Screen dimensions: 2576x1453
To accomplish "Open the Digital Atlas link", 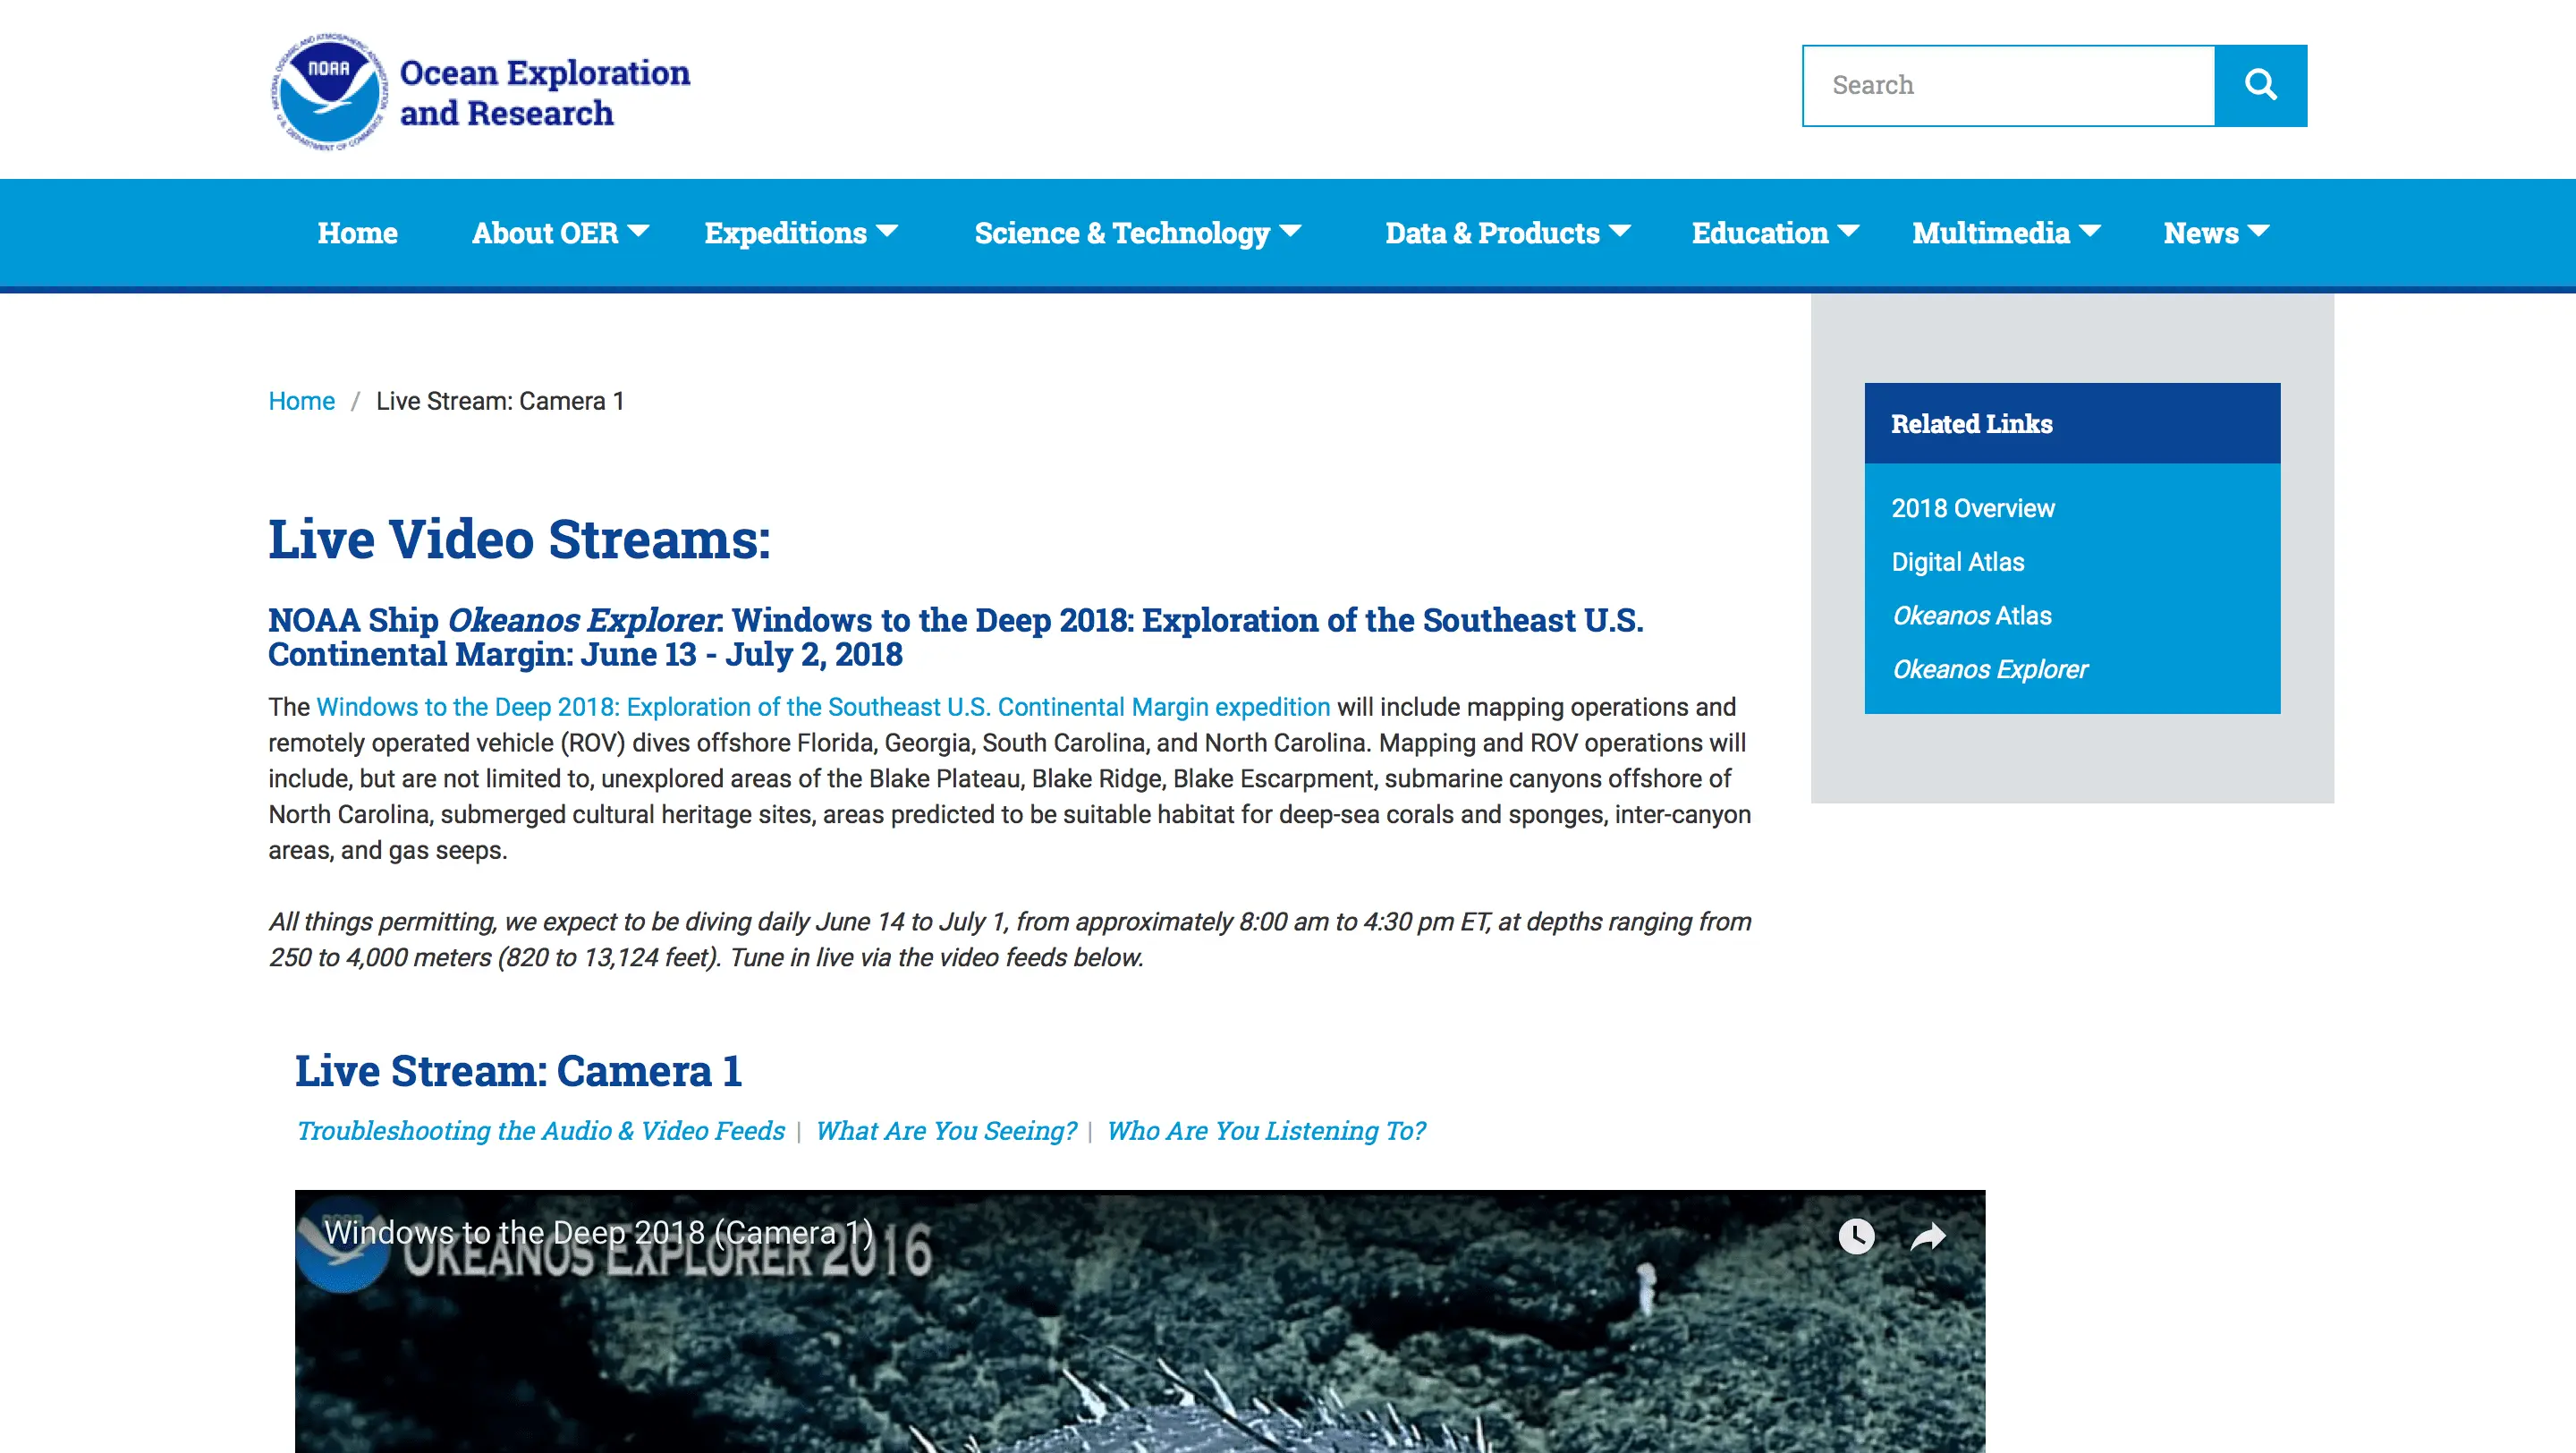I will click(x=1957, y=562).
